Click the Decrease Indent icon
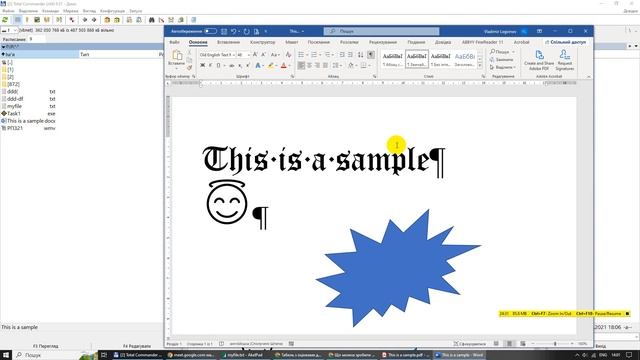Screen dimensions: 640x360 click(x=342, y=55)
